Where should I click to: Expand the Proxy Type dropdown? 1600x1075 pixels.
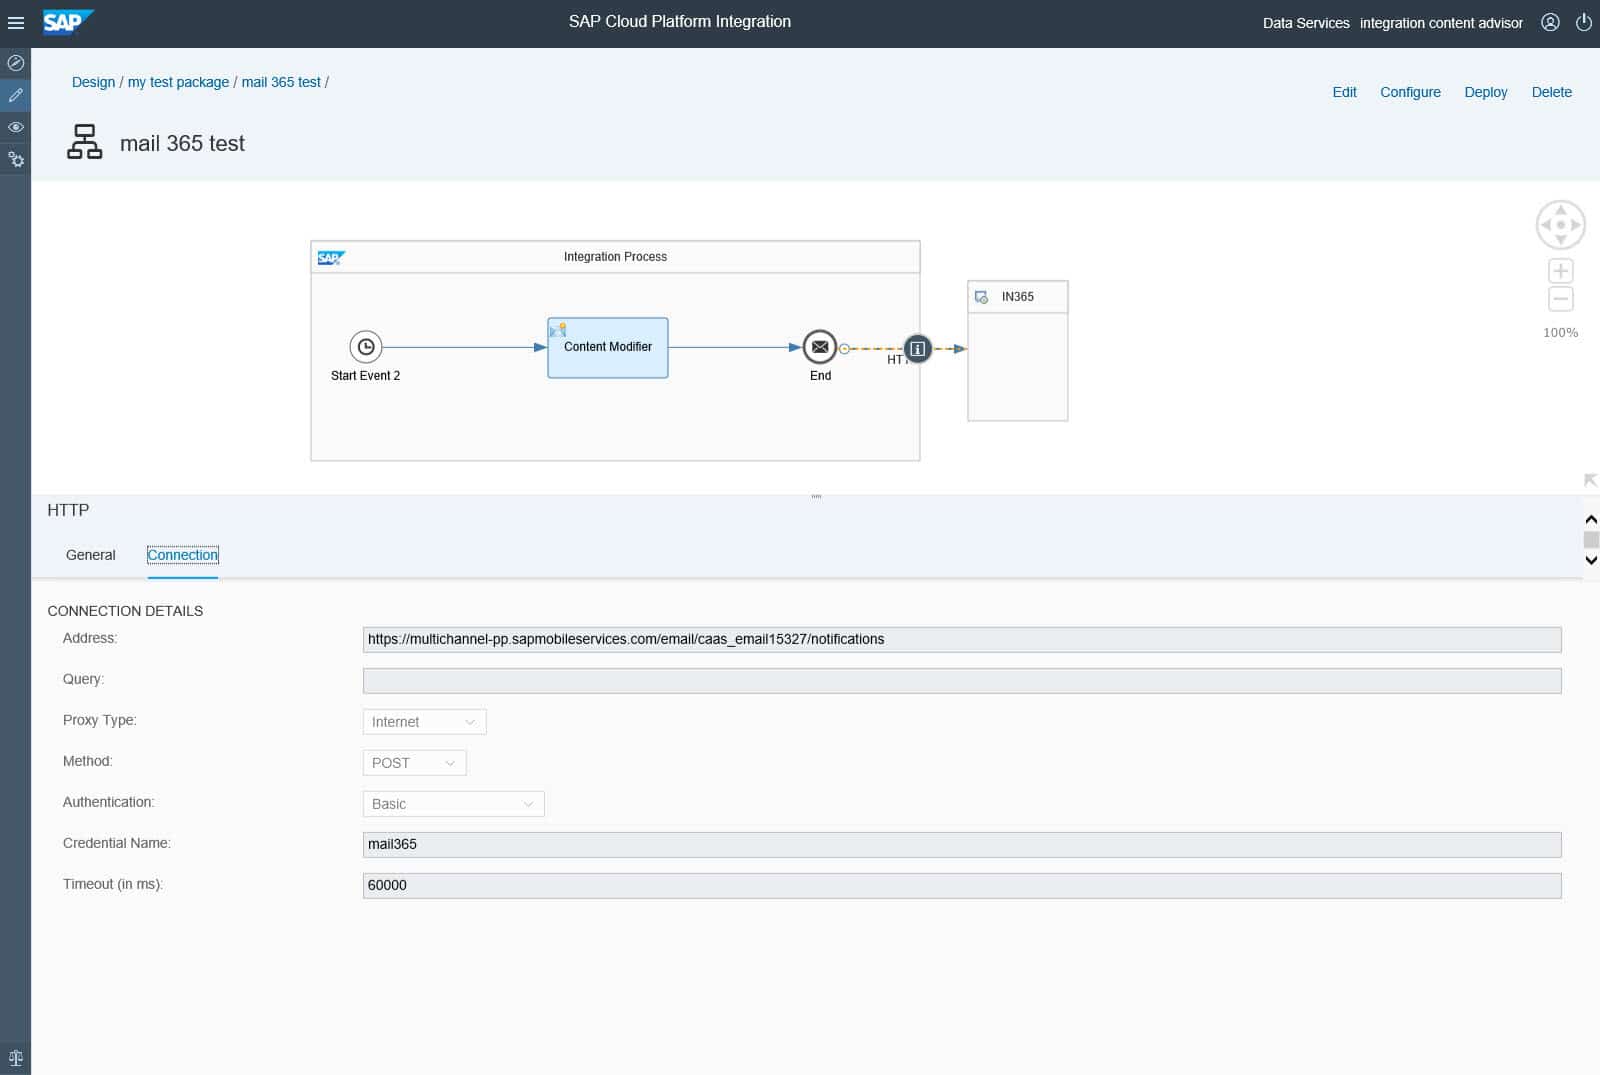click(424, 722)
